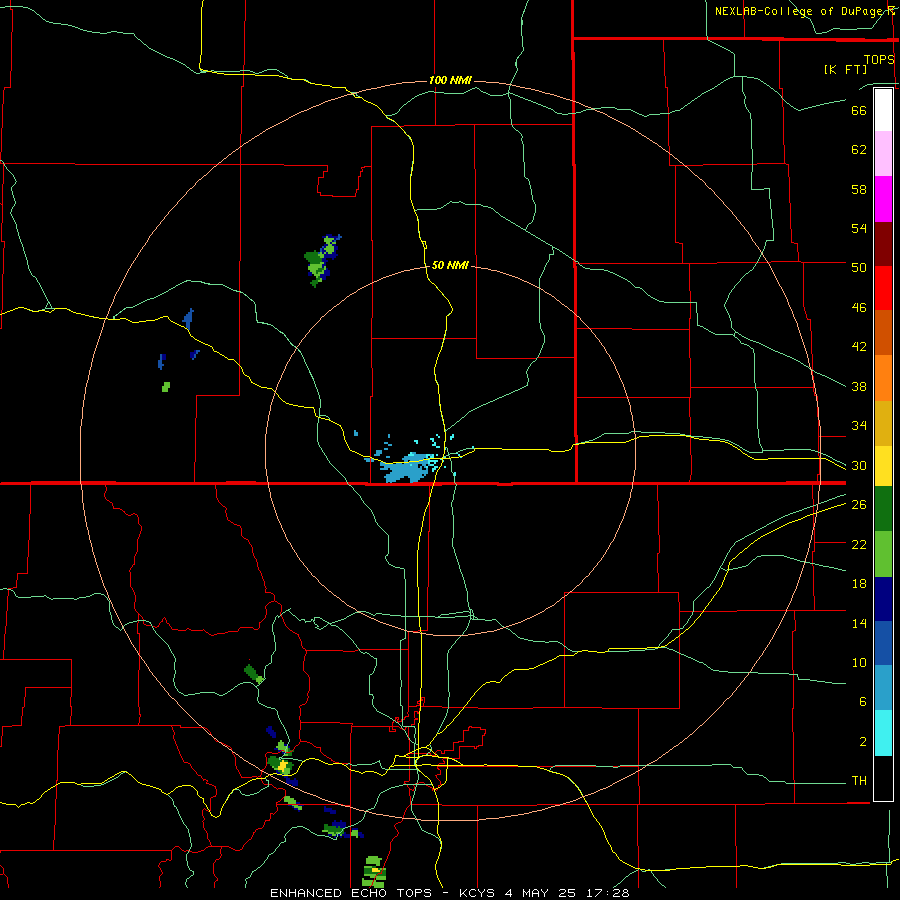Click the white swatch in TOPS legend

pyautogui.click(x=883, y=110)
